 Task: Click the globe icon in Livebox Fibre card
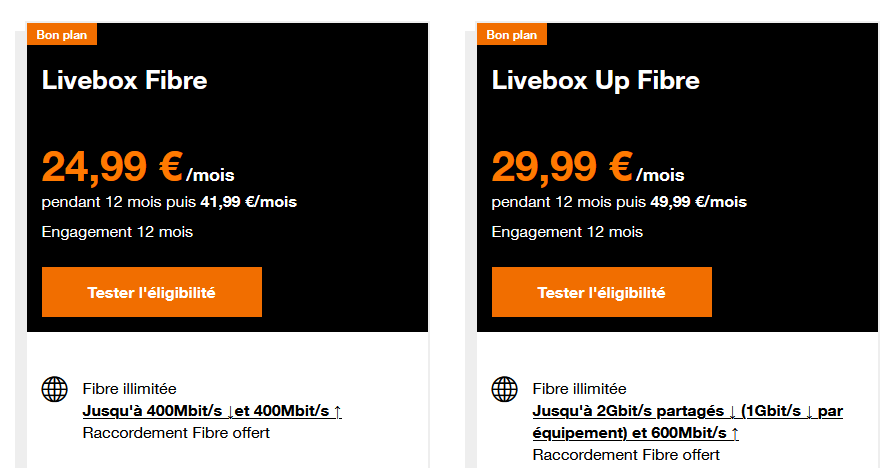tap(55, 389)
